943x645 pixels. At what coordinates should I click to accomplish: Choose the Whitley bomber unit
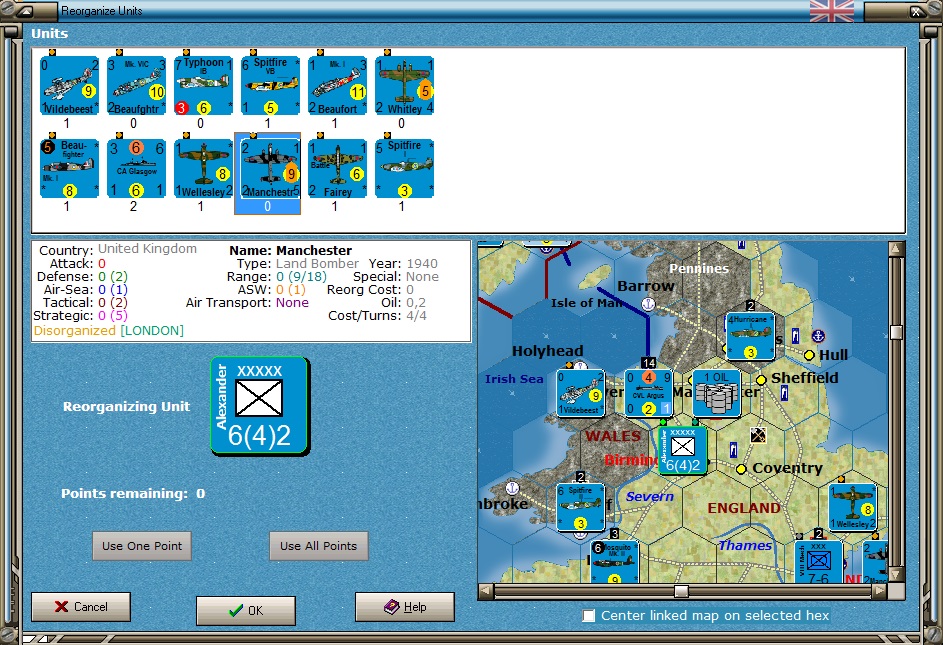click(404, 85)
